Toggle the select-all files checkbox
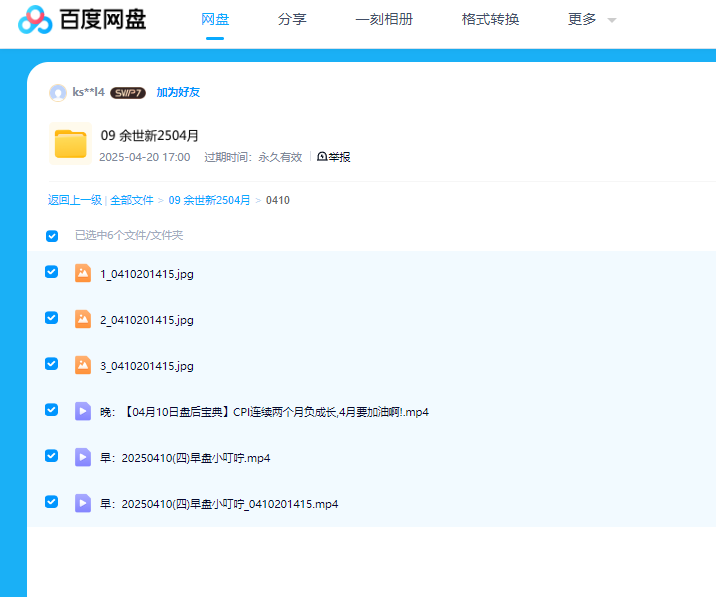The image size is (716, 597). (x=52, y=236)
